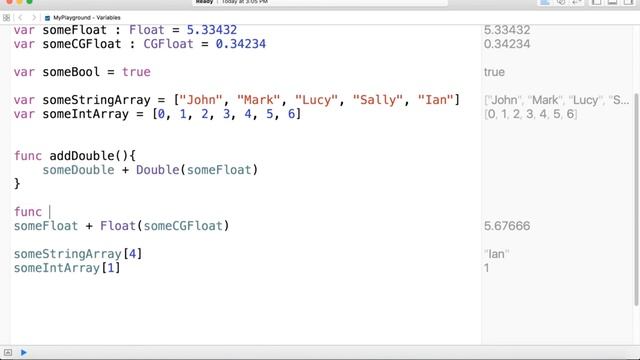
Task: Go forward in the jump bar history
Action: coord(34,18)
